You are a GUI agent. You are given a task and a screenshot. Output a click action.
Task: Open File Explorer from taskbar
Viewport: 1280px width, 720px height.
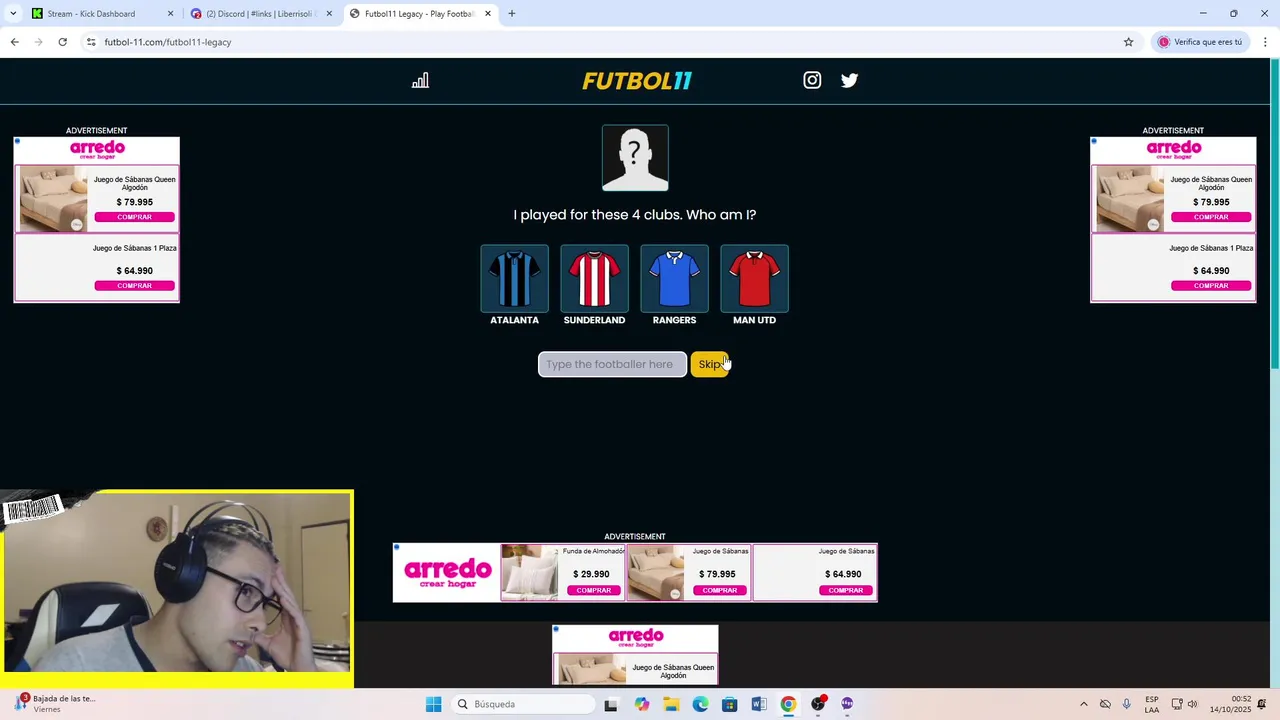(x=670, y=704)
